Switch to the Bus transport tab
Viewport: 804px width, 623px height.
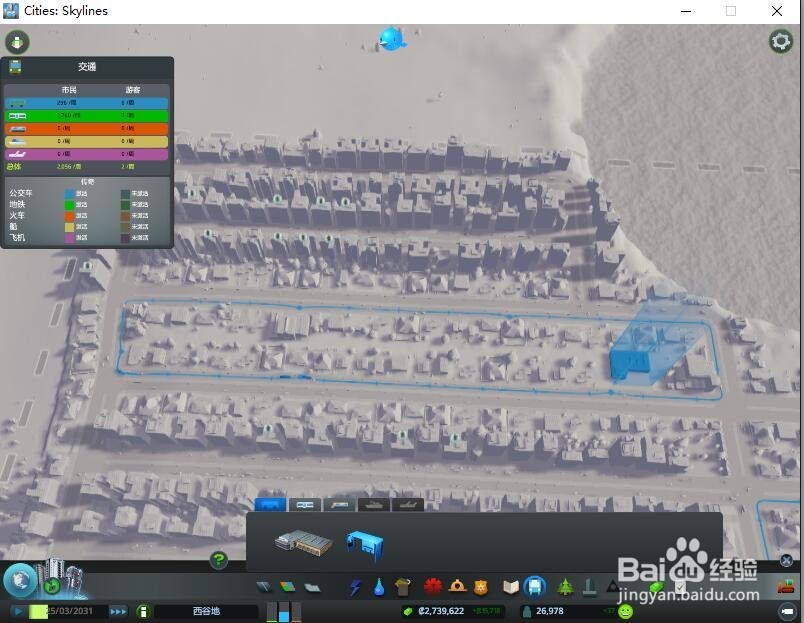point(270,505)
